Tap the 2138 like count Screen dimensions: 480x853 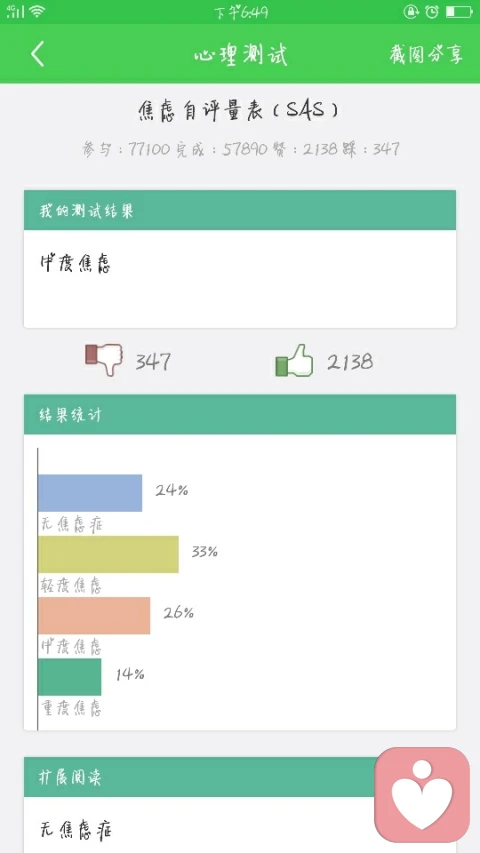point(350,361)
